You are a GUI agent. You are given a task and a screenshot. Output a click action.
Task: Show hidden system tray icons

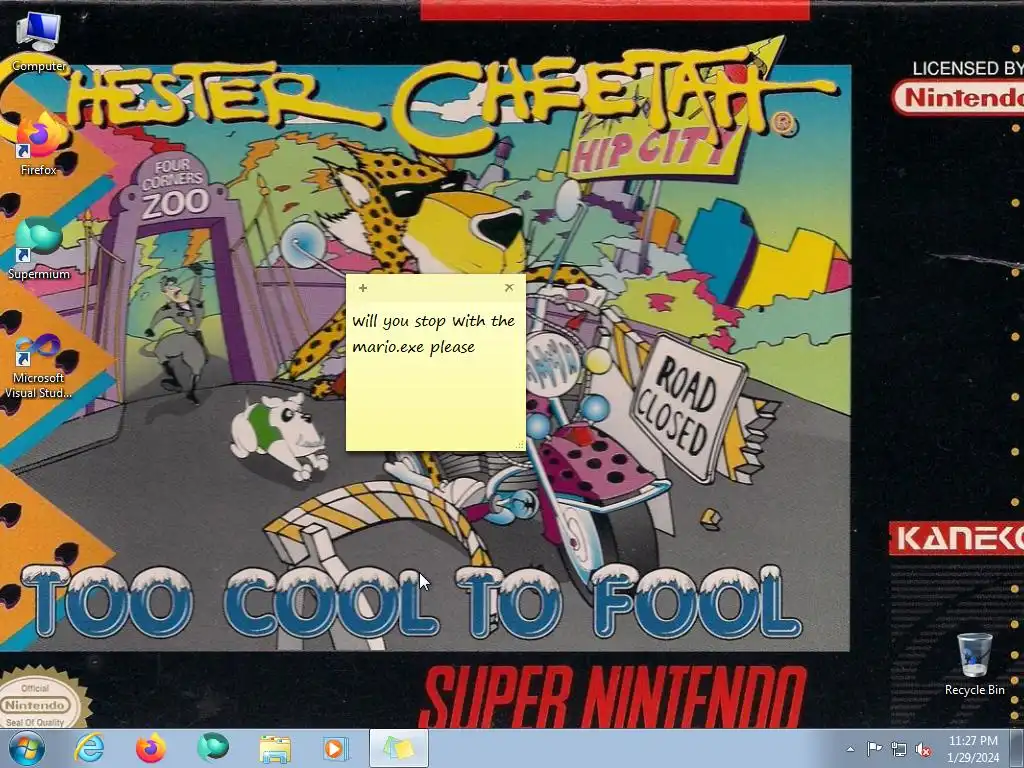point(850,749)
